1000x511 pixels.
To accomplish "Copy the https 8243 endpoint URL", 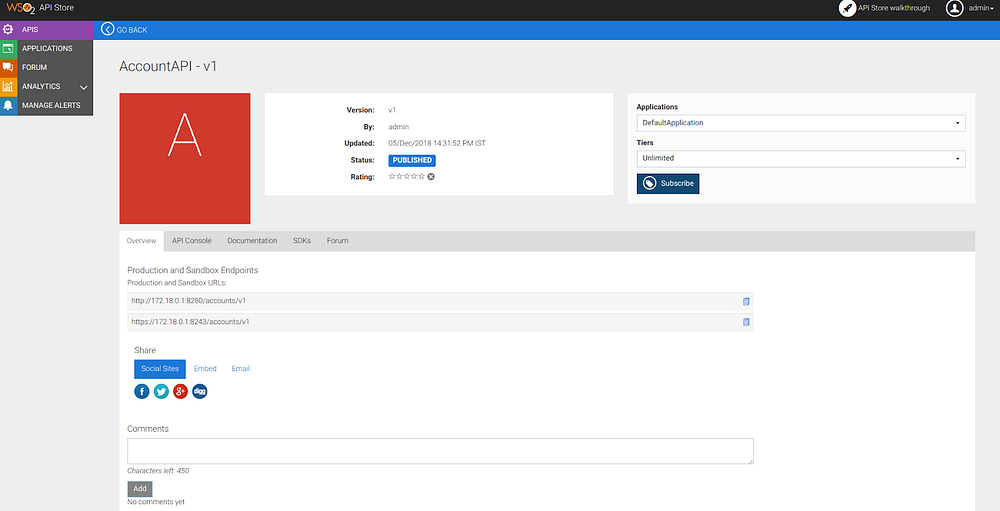I will click(746, 322).
